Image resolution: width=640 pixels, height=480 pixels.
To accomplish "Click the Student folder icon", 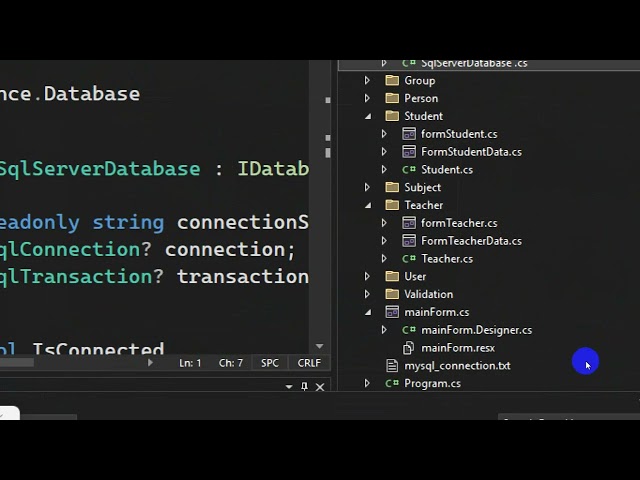I will coord(392,116).
